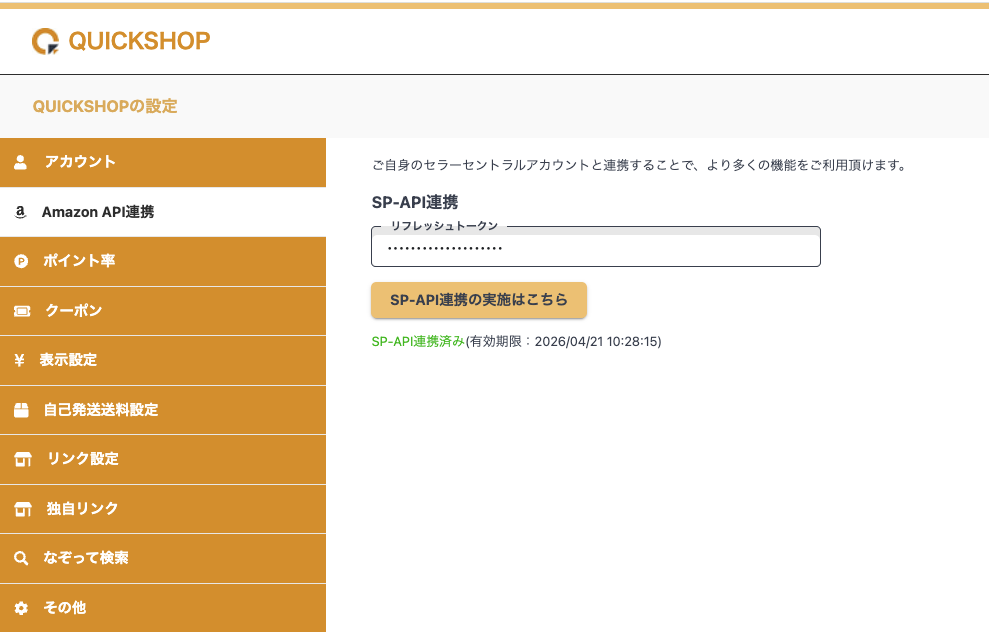Click the store icon beside 独自リンク

[22, 509]
